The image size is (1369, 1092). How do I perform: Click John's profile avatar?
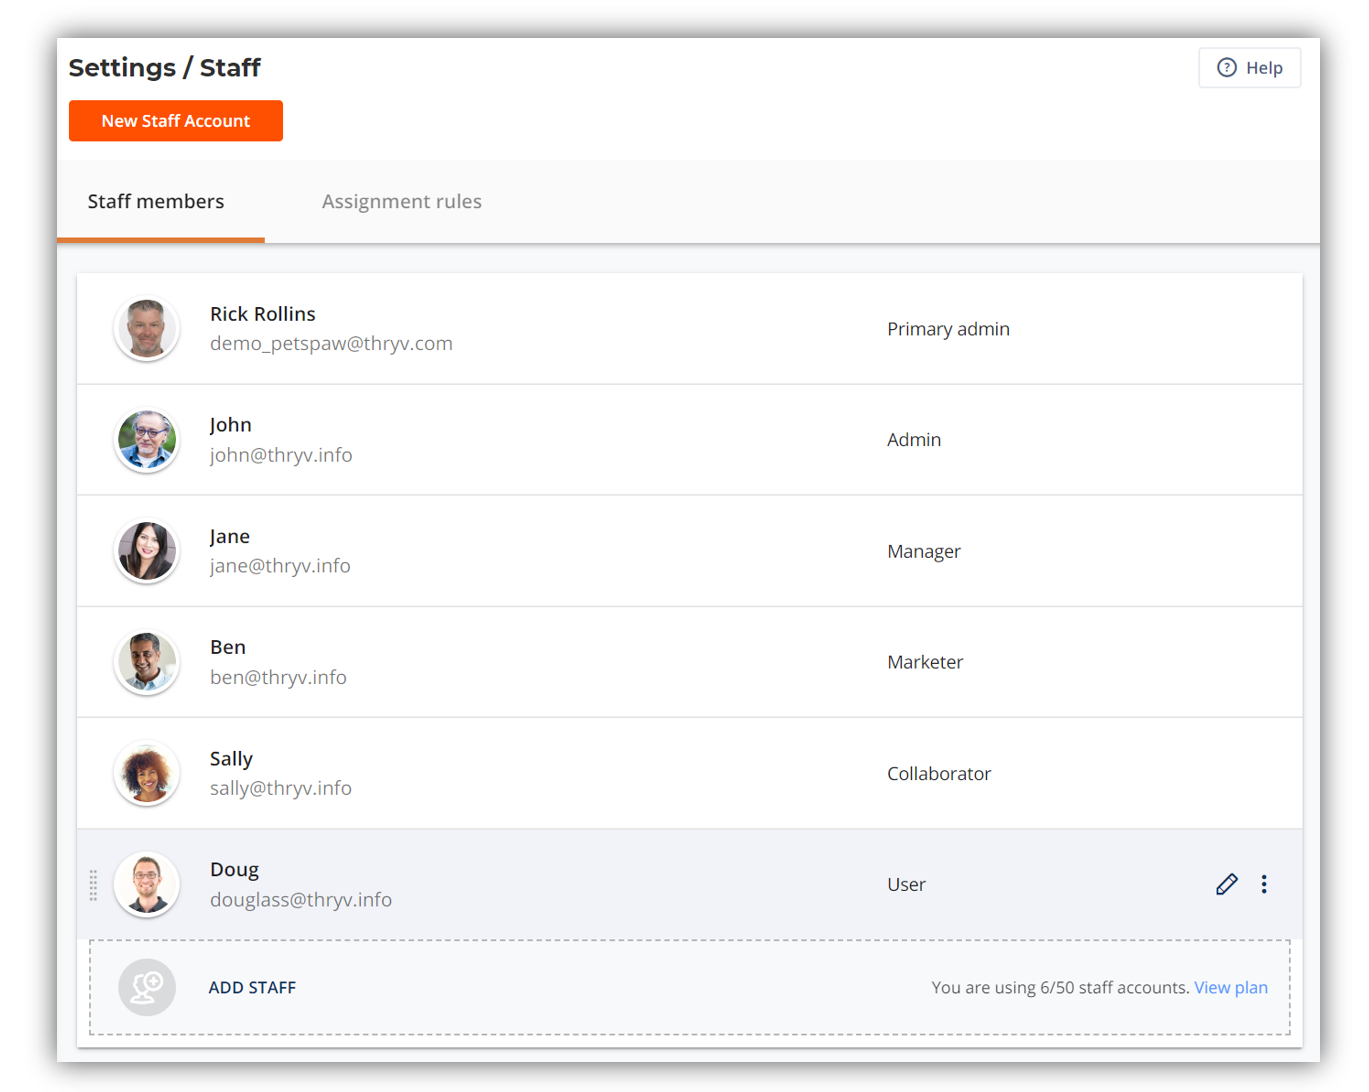point(147,440)
